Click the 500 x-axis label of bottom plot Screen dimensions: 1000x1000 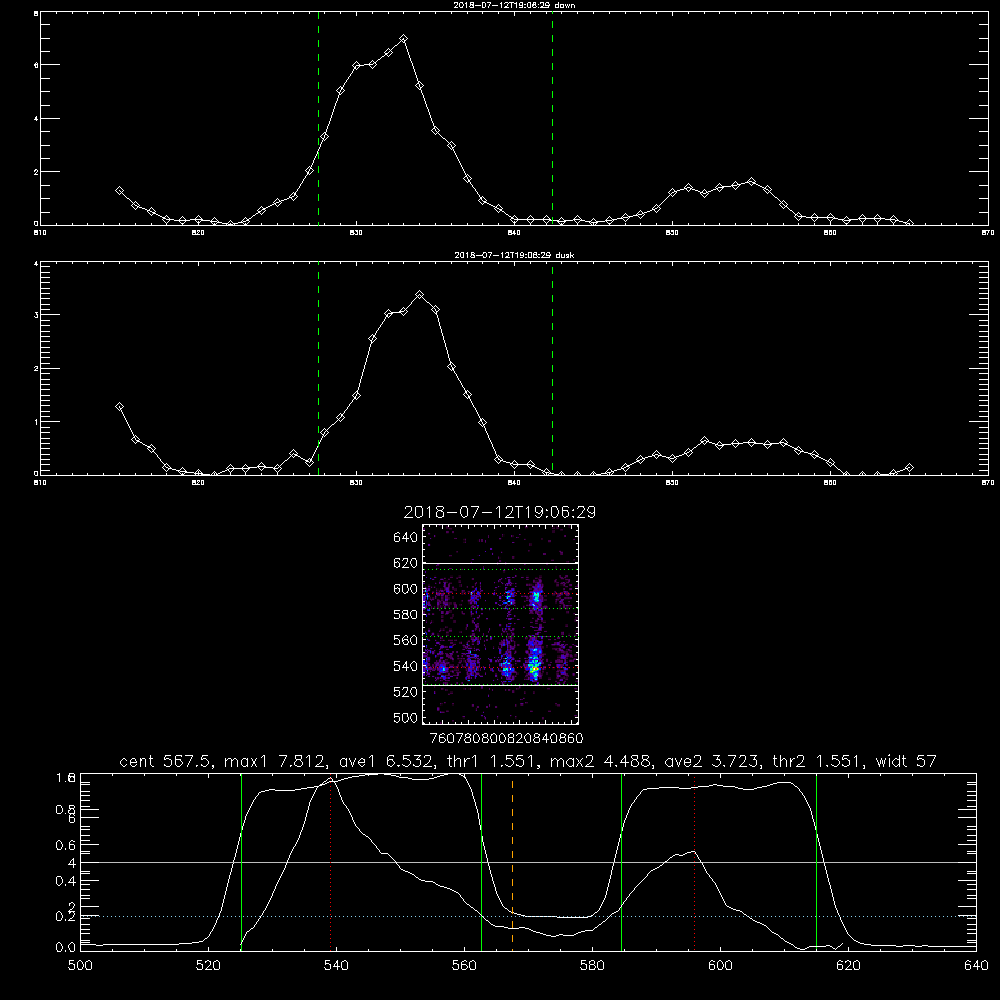80,966
